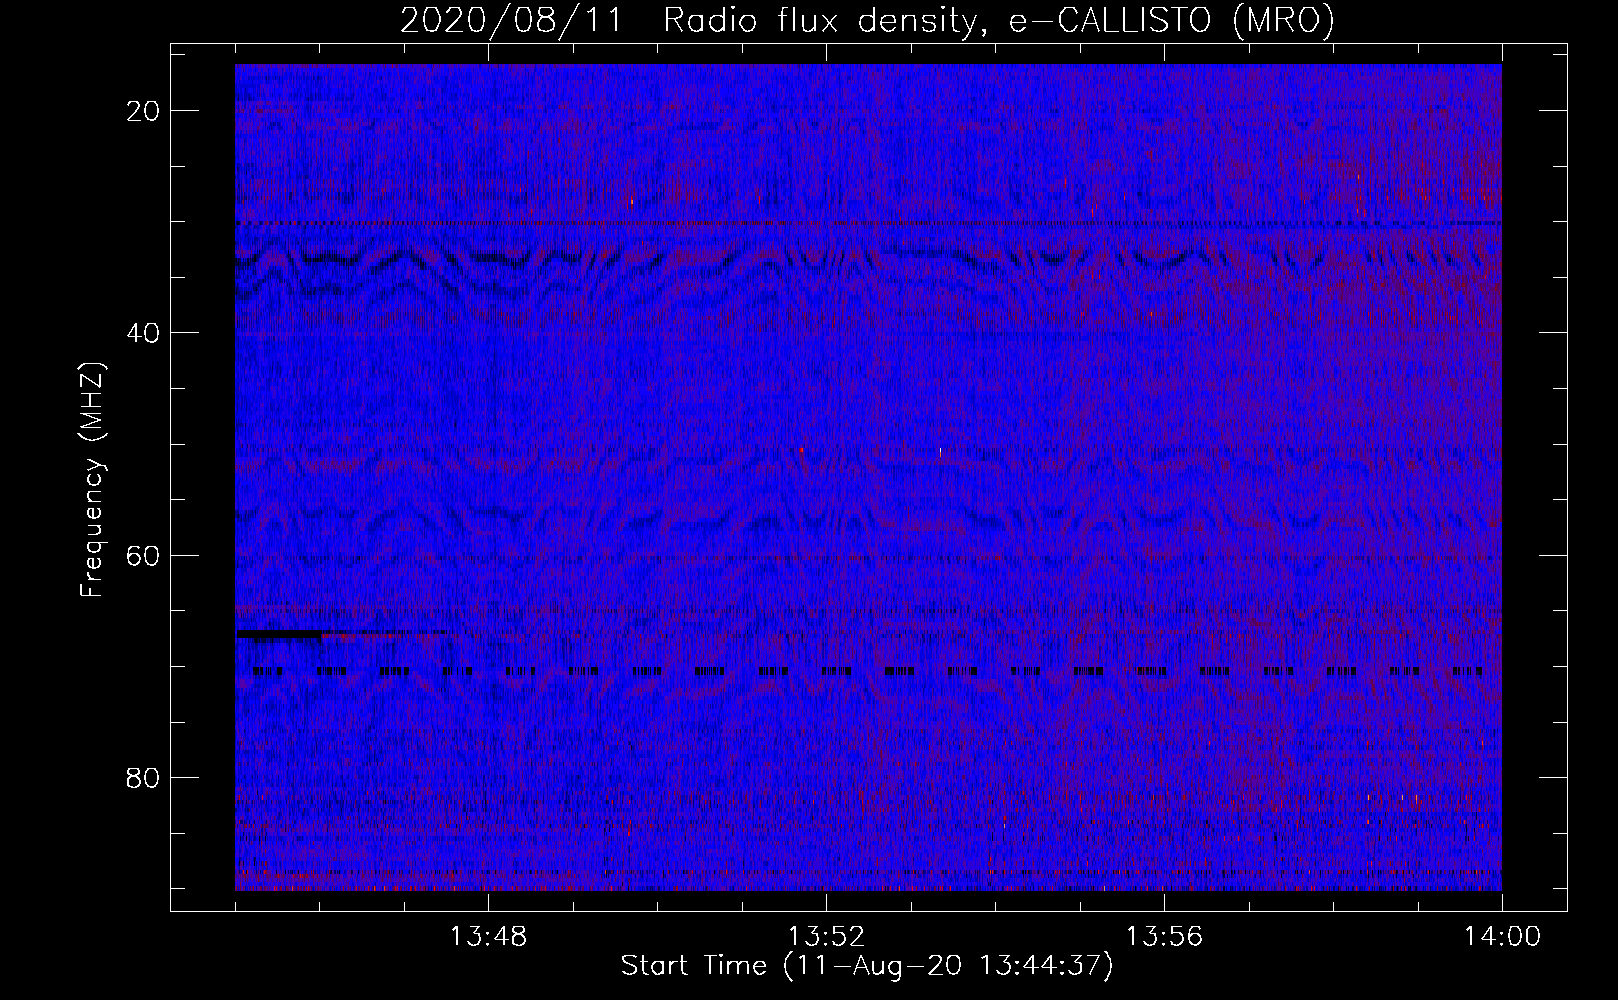Screen dimensions: 1618x1000
Task: Click the 14:00 time tick label
Action: (x=1502, y=937)
